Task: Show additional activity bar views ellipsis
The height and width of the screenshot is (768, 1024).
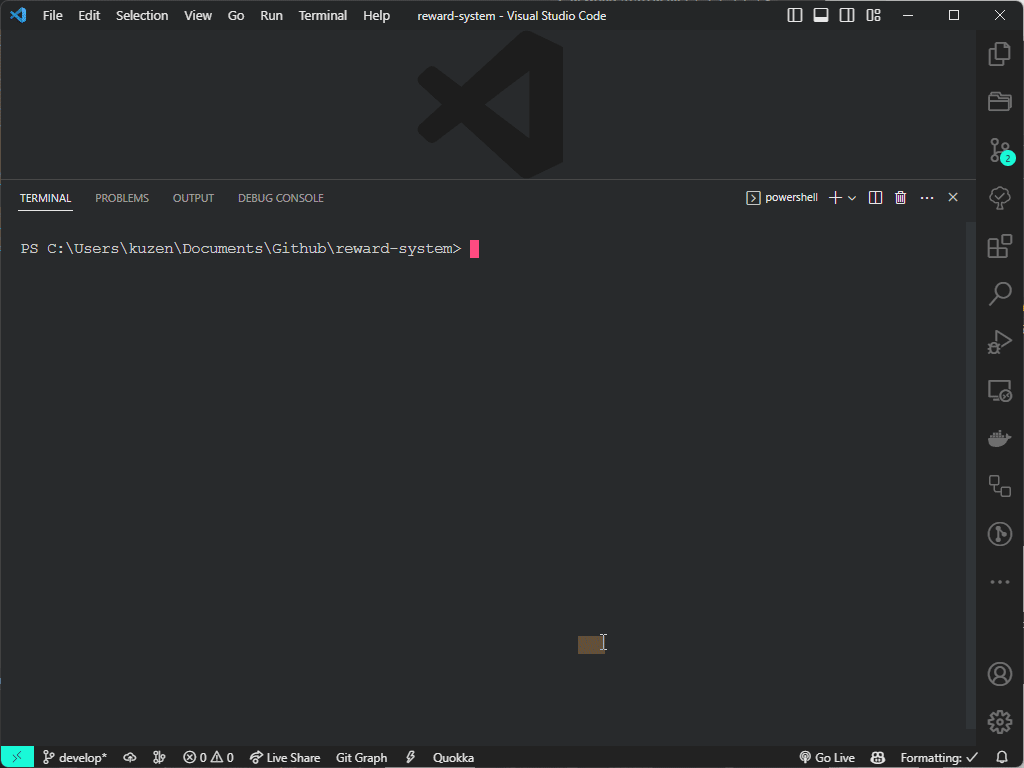Action: 999,582
